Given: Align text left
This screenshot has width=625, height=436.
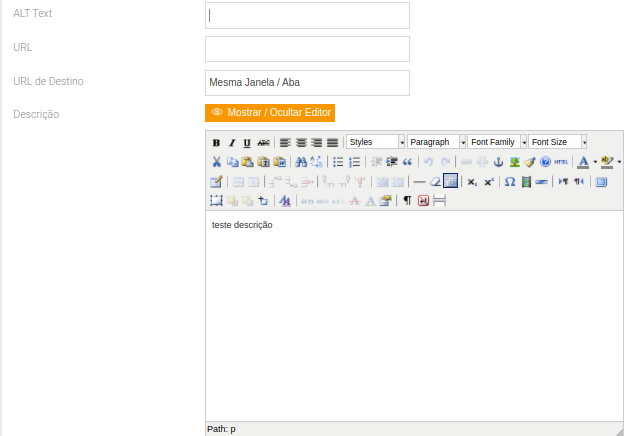Looking at the screenshot, I should pos(285,143).
